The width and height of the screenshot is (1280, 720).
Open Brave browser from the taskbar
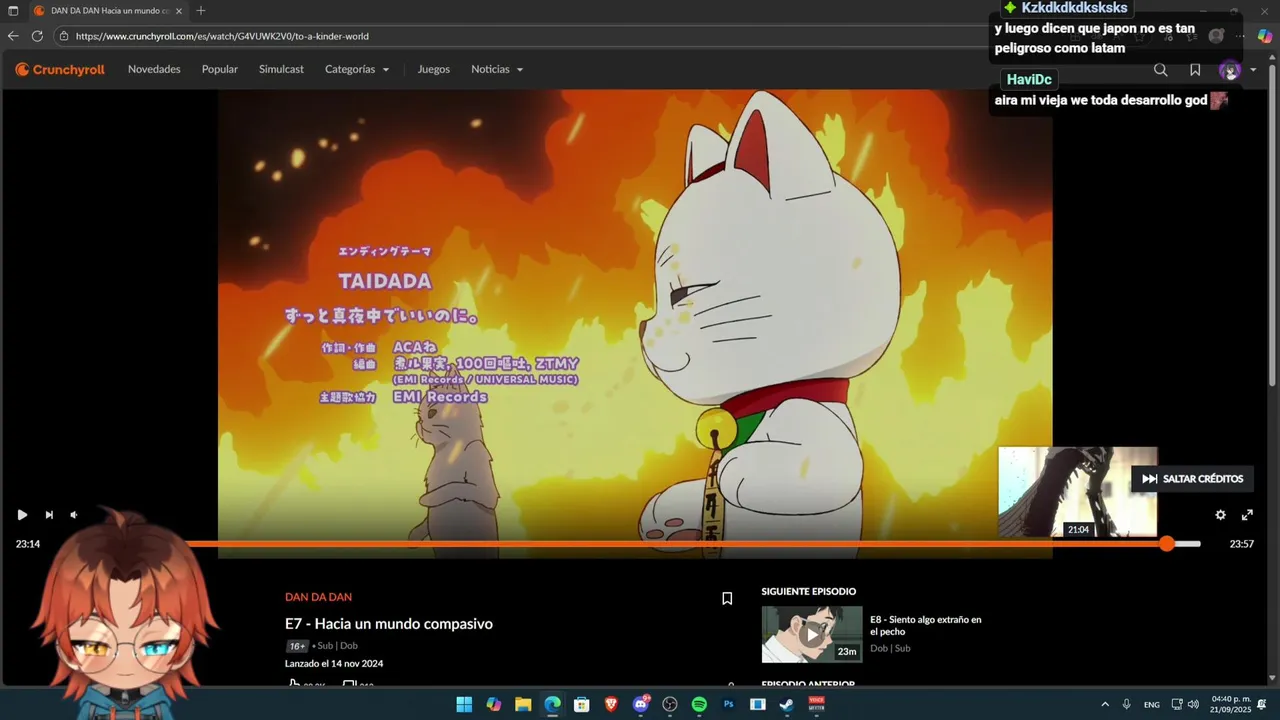pyautogui.click(x=611, y=704)
